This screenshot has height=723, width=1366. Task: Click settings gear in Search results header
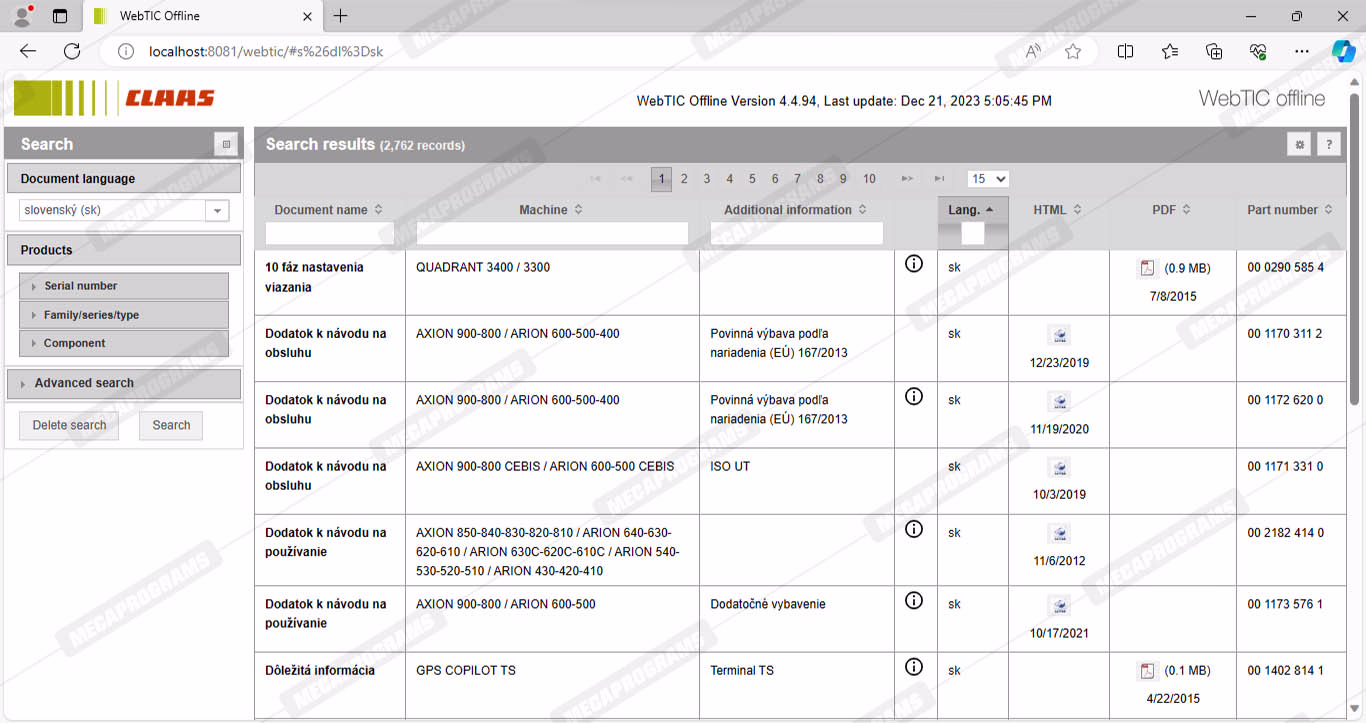[1299, 145]
